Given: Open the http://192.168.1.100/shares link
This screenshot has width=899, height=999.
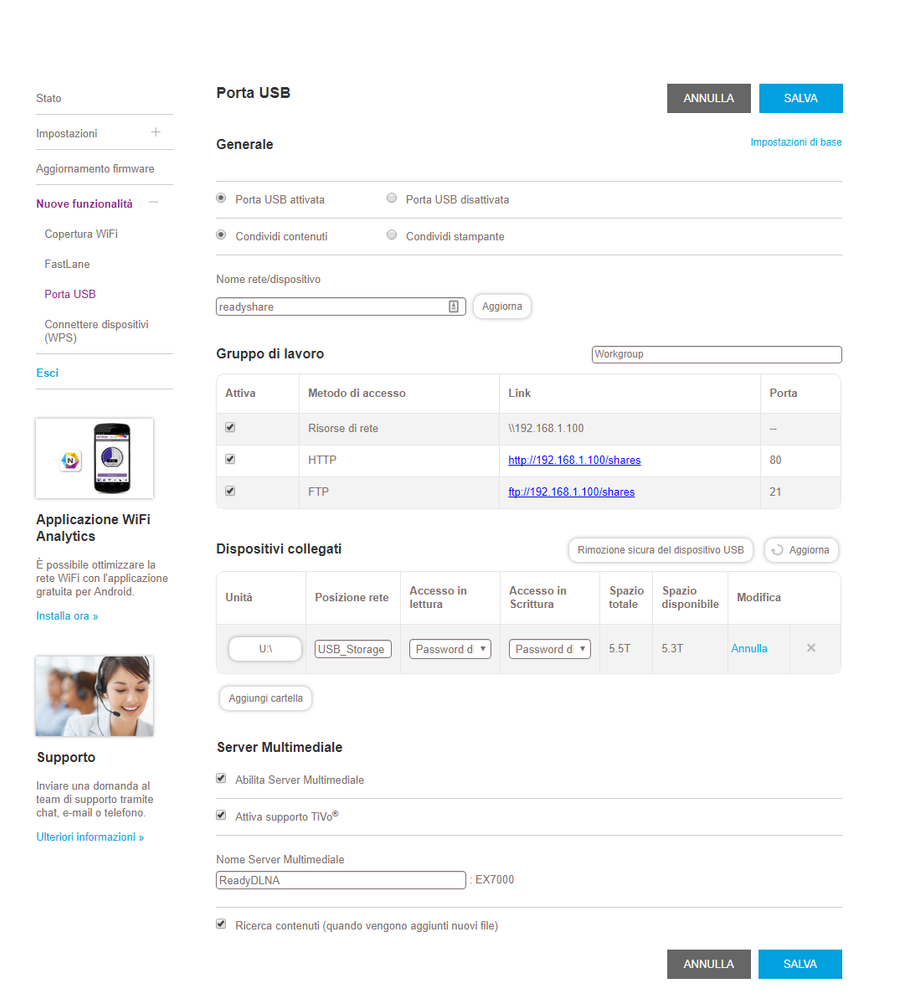Looking at the screenshot, I should click(574, 460).
